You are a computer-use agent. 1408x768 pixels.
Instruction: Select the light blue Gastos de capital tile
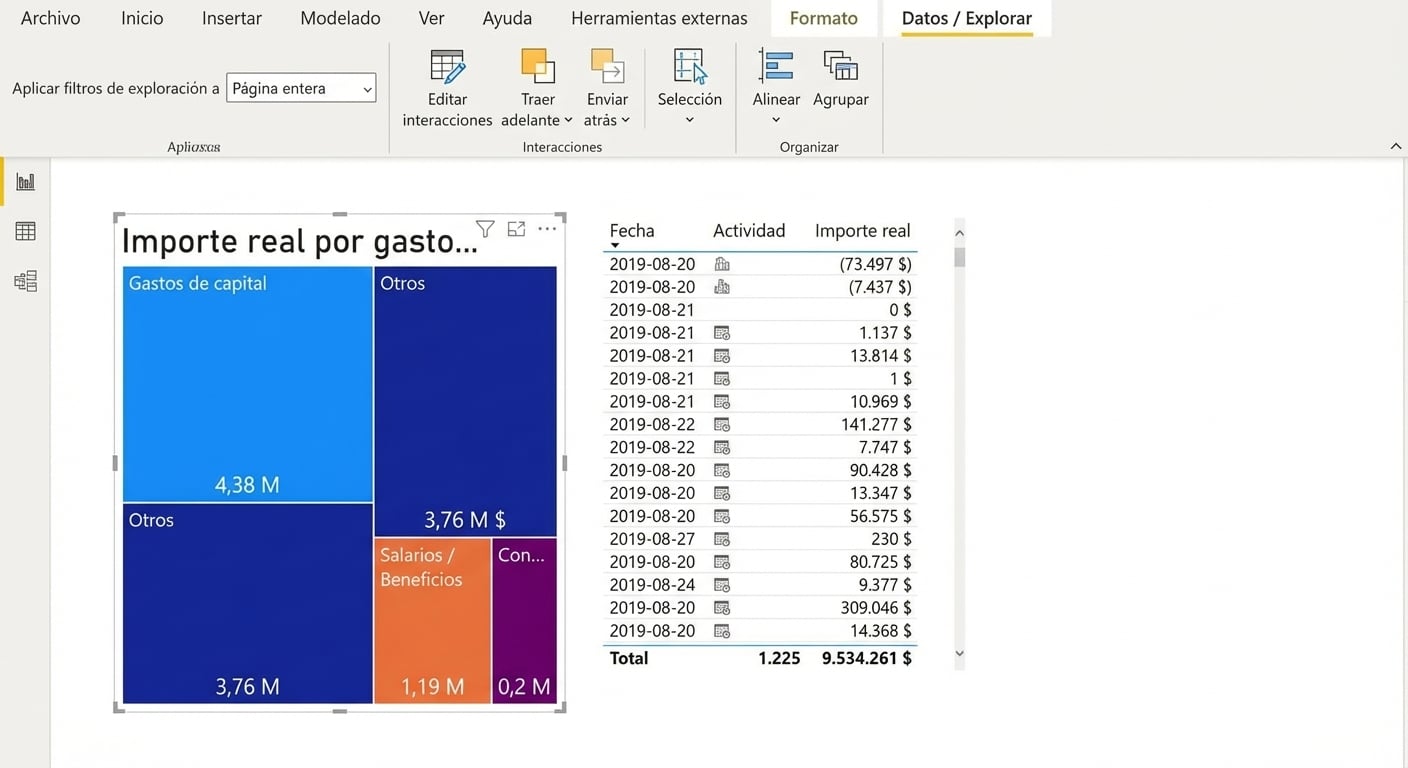tap(248, 384)
